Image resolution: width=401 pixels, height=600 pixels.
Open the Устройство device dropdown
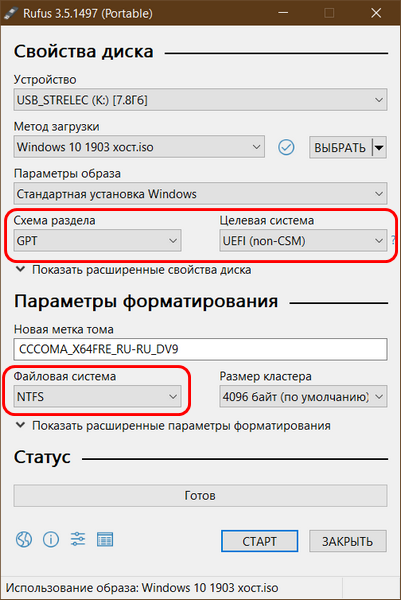(200, 100)
